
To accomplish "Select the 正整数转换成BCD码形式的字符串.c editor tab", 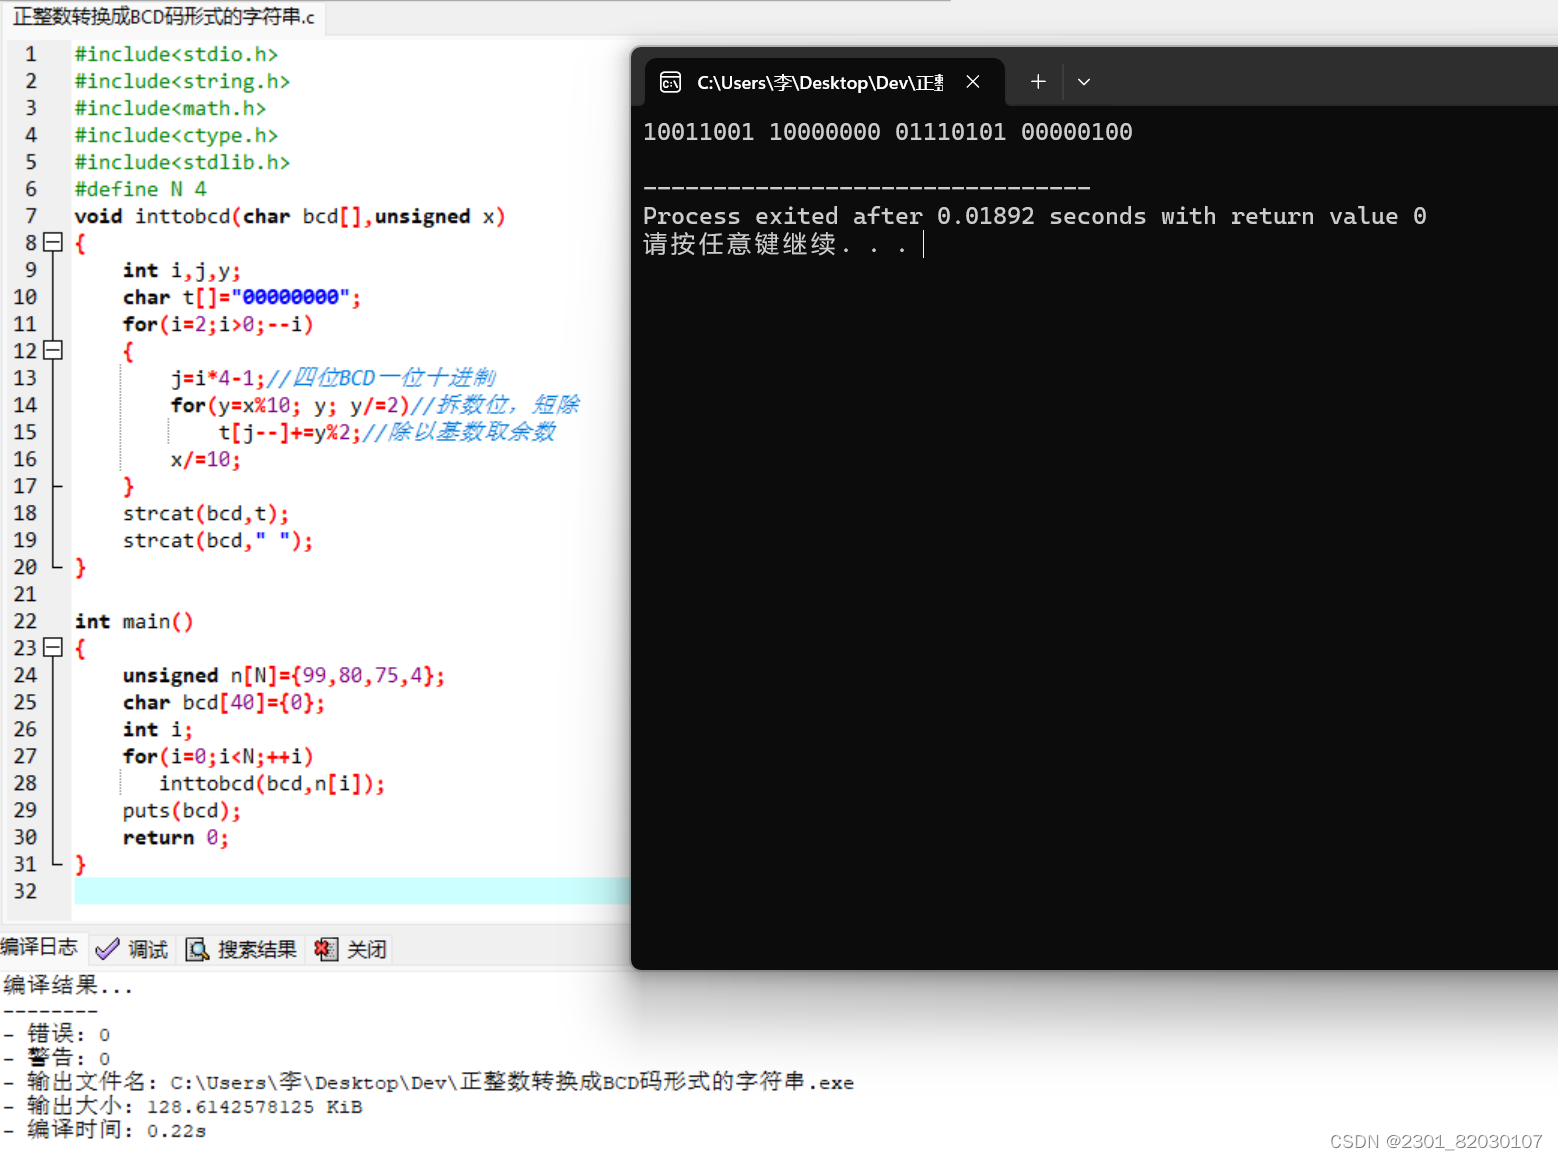I will (160, 18).
